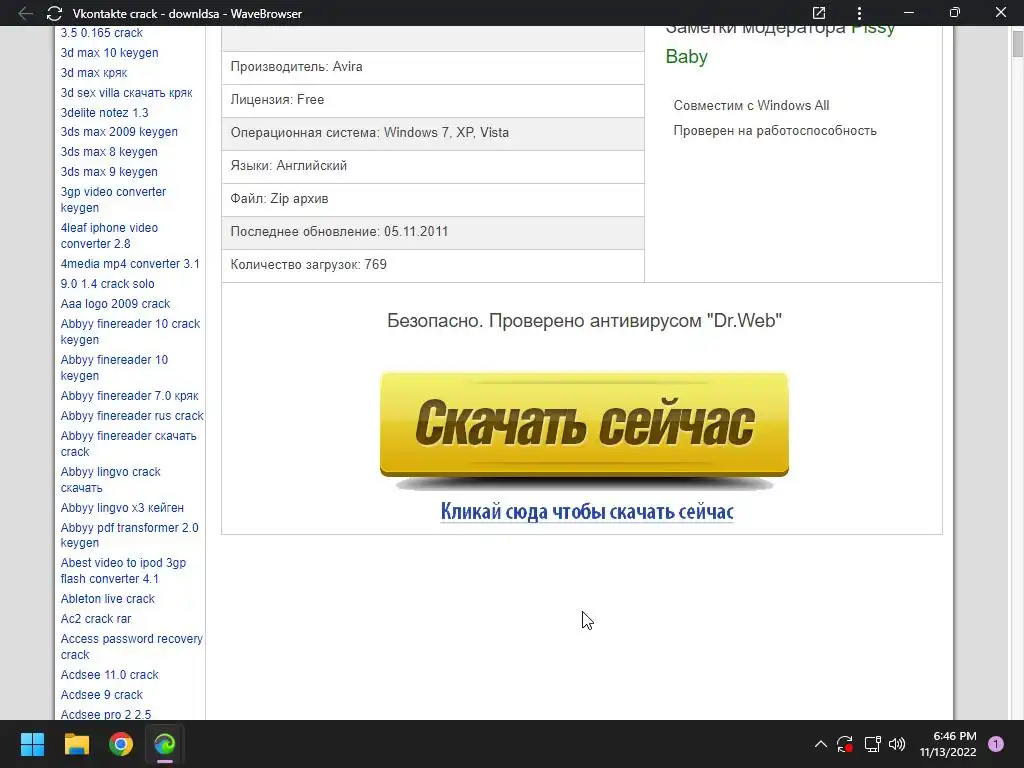This screenshot has width=1024, height=768.
Task: Open Google Chrome from taskbar
Action: pos(121,744)
